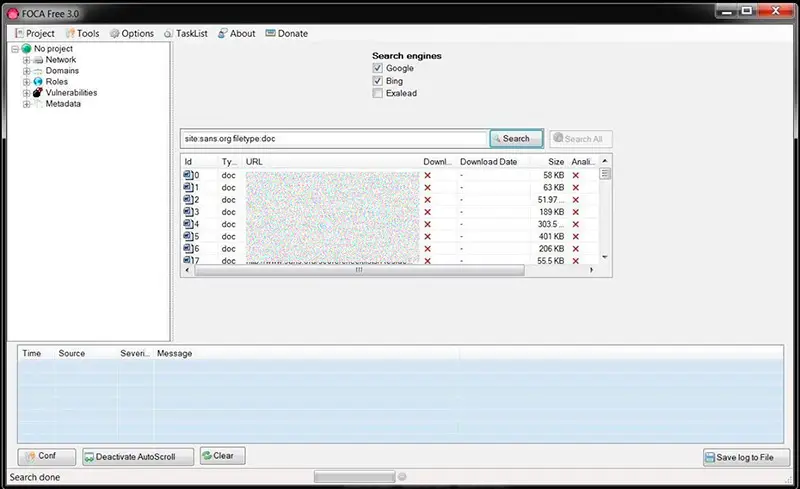The height and width of the screenshot is (489, 800).
Task: Toggle the Google search engine checkbox
Action: [x=378, y=68]
